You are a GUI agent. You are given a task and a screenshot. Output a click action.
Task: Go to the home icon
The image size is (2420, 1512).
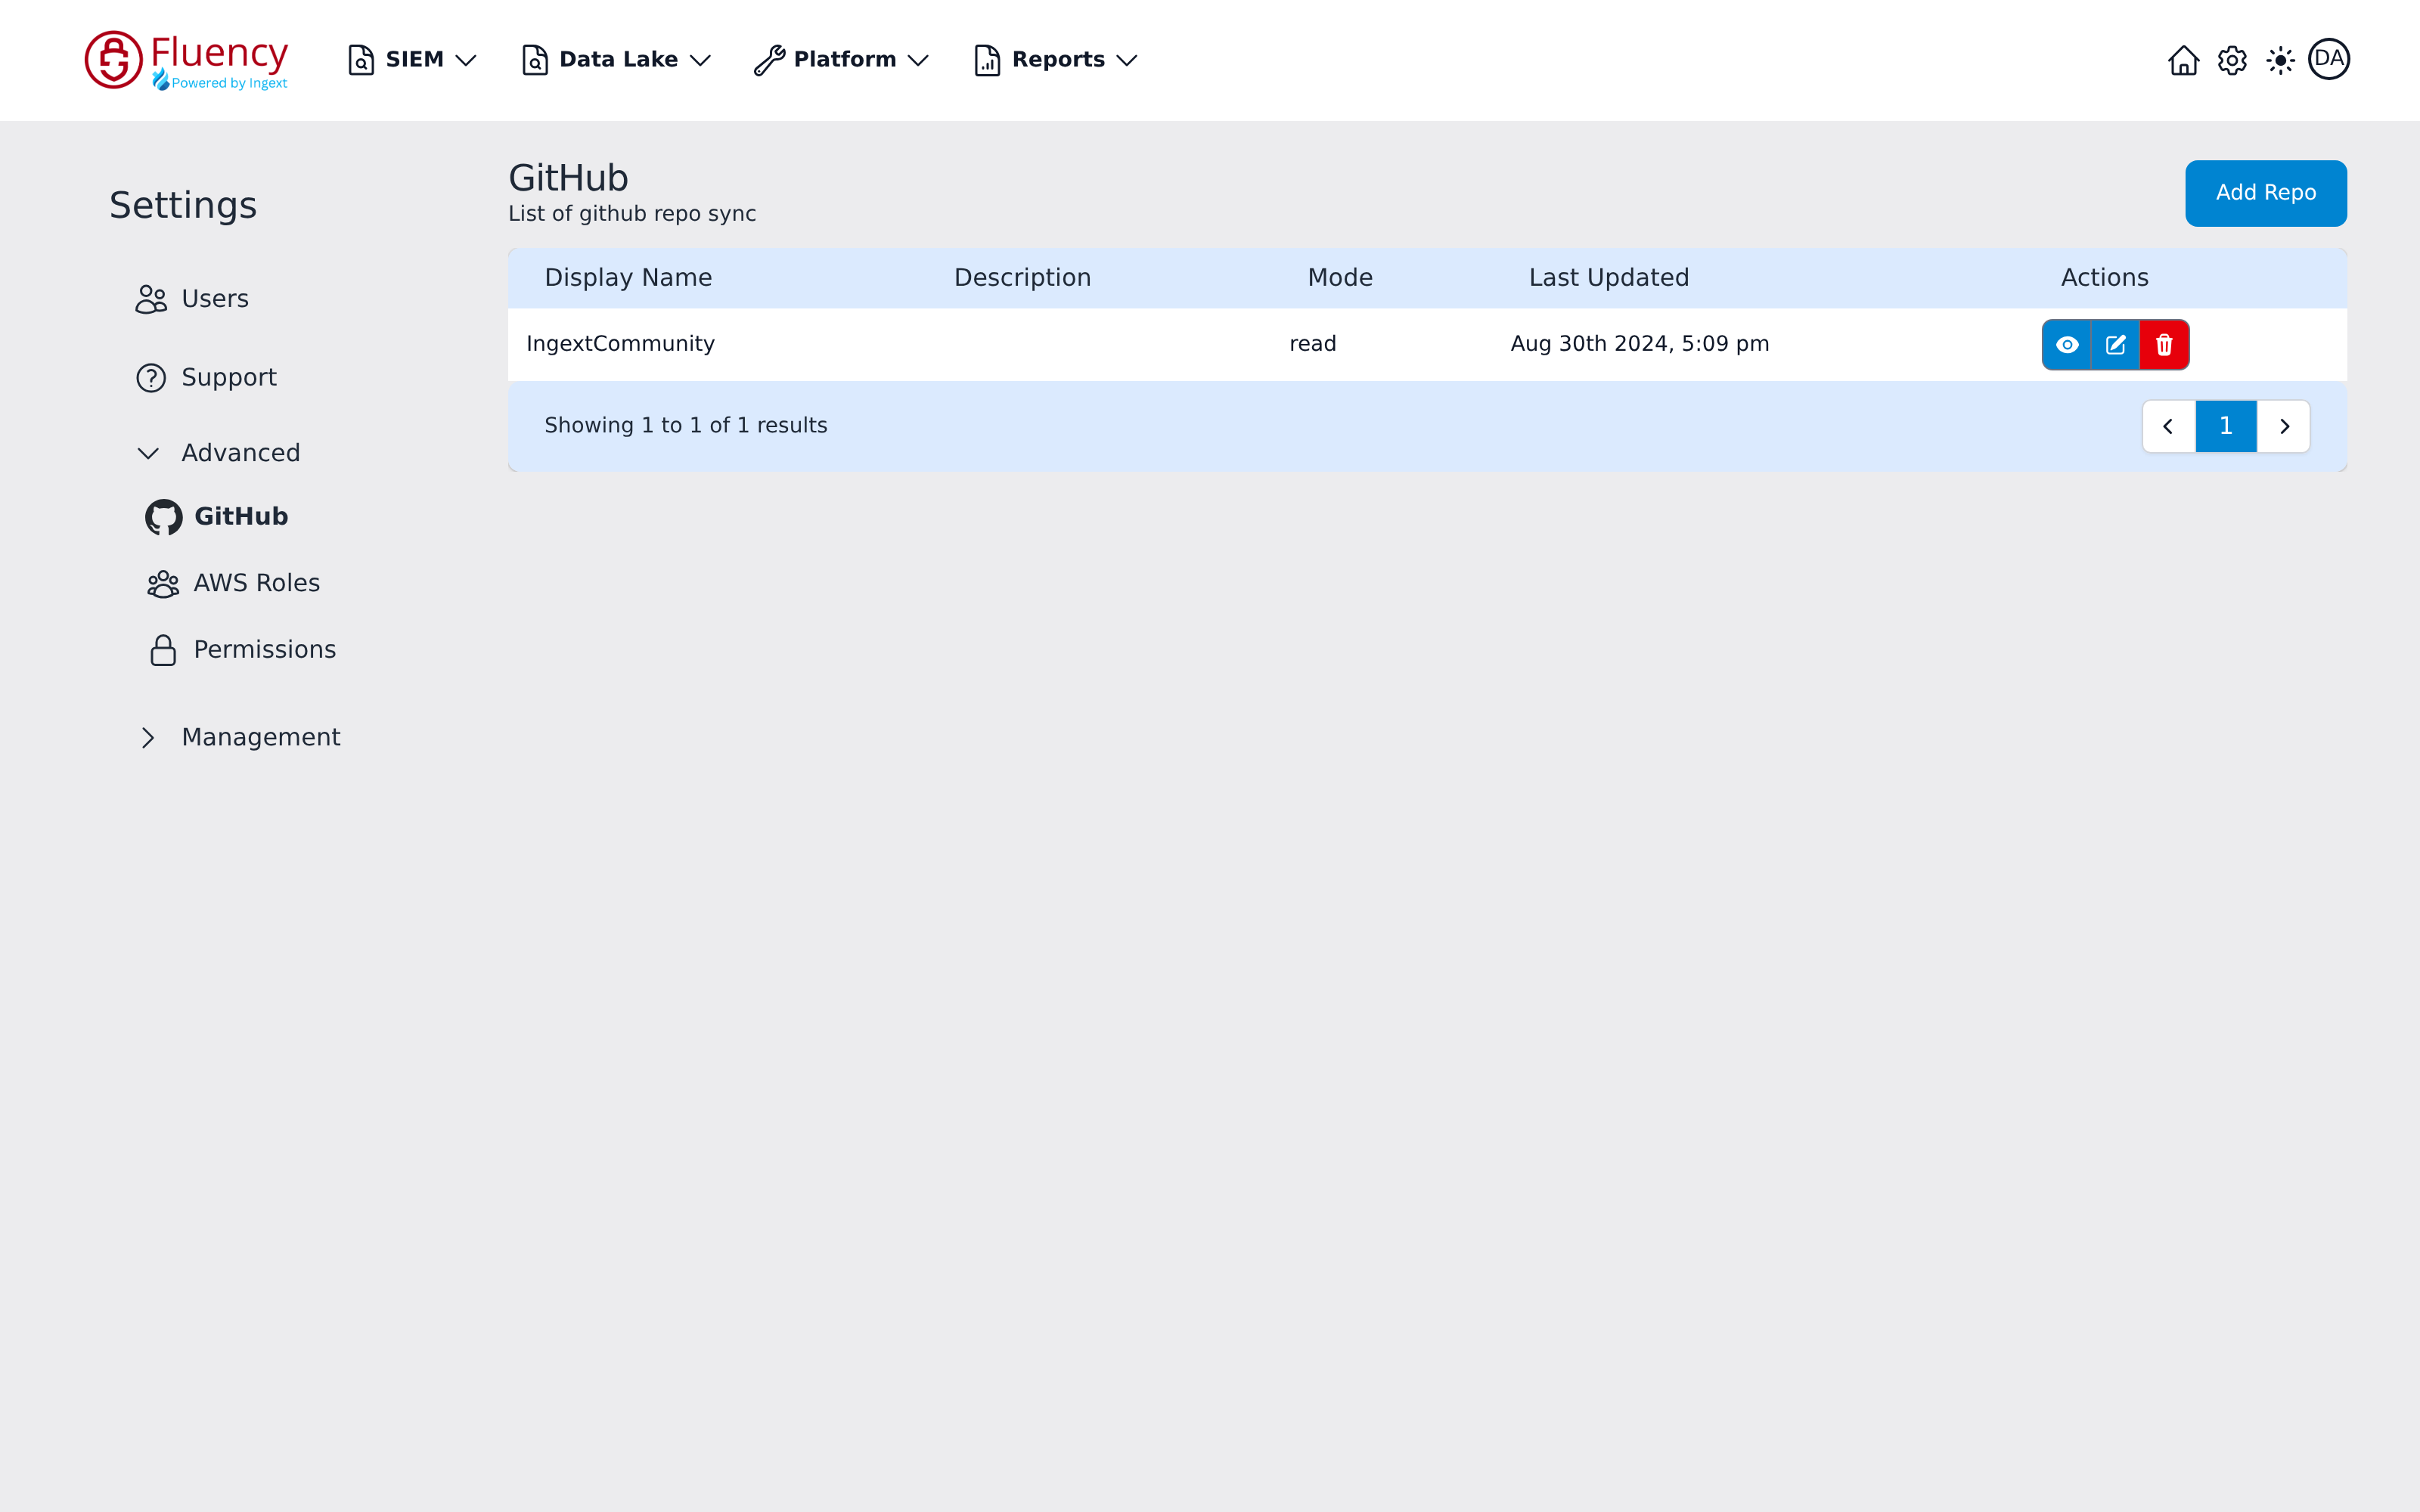2183,60
